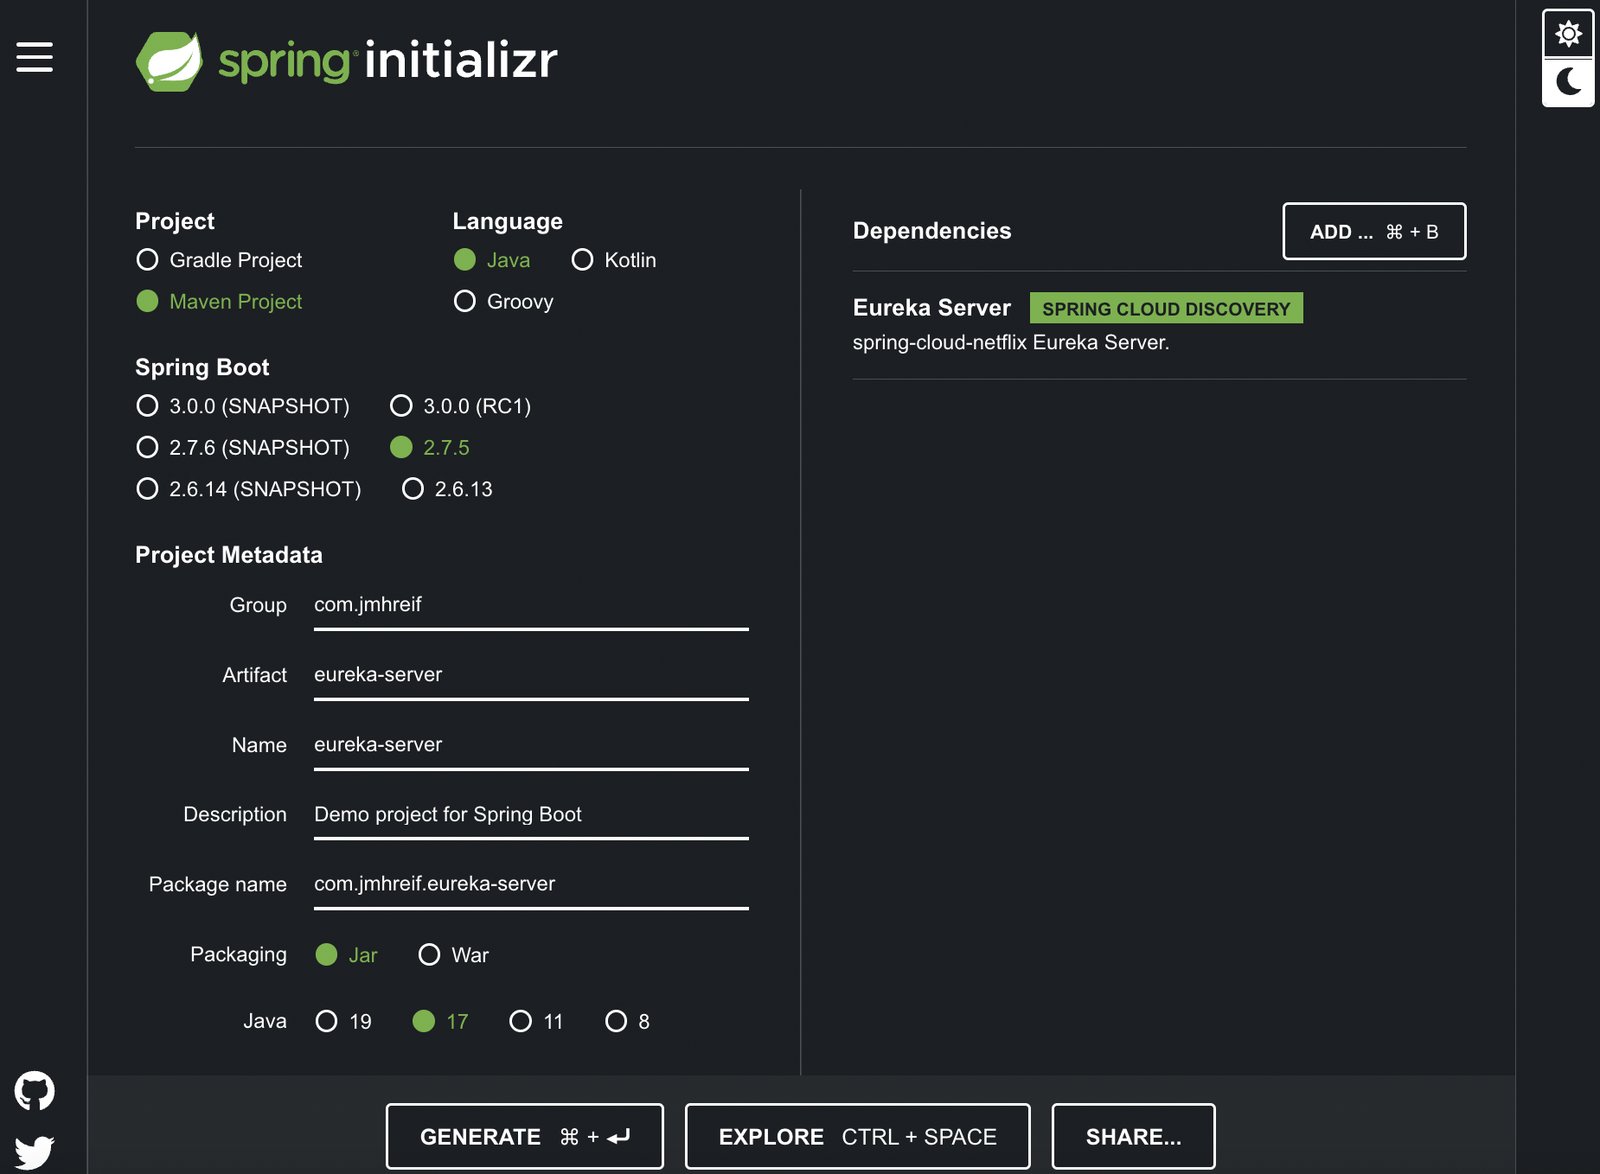Edit the Artifact input field
Image resolution: width=1600 pixels, height=1174 pixels.
tap(531, 675)
